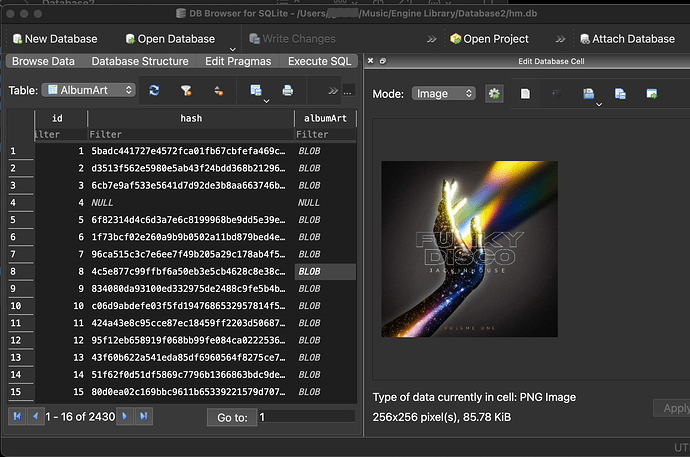Click the Go to record number field
Viewport: 690px width, 457px height.
tap(307, 417)
